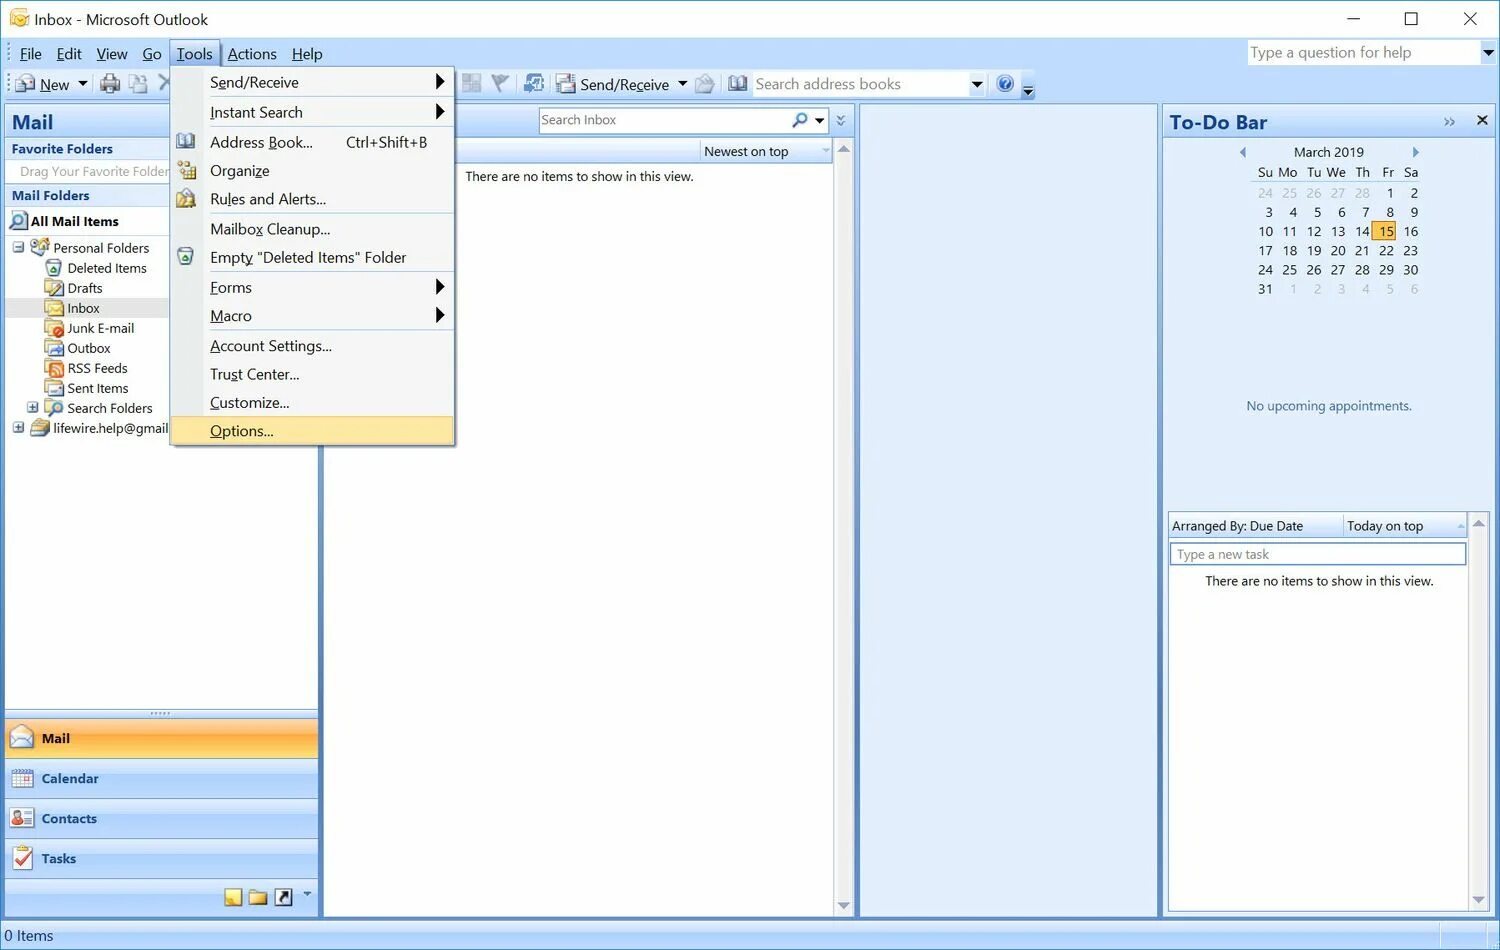Click the Notes sticky-note icon
The height and width of the screenshot is (950, 1500).
(233, 897)
